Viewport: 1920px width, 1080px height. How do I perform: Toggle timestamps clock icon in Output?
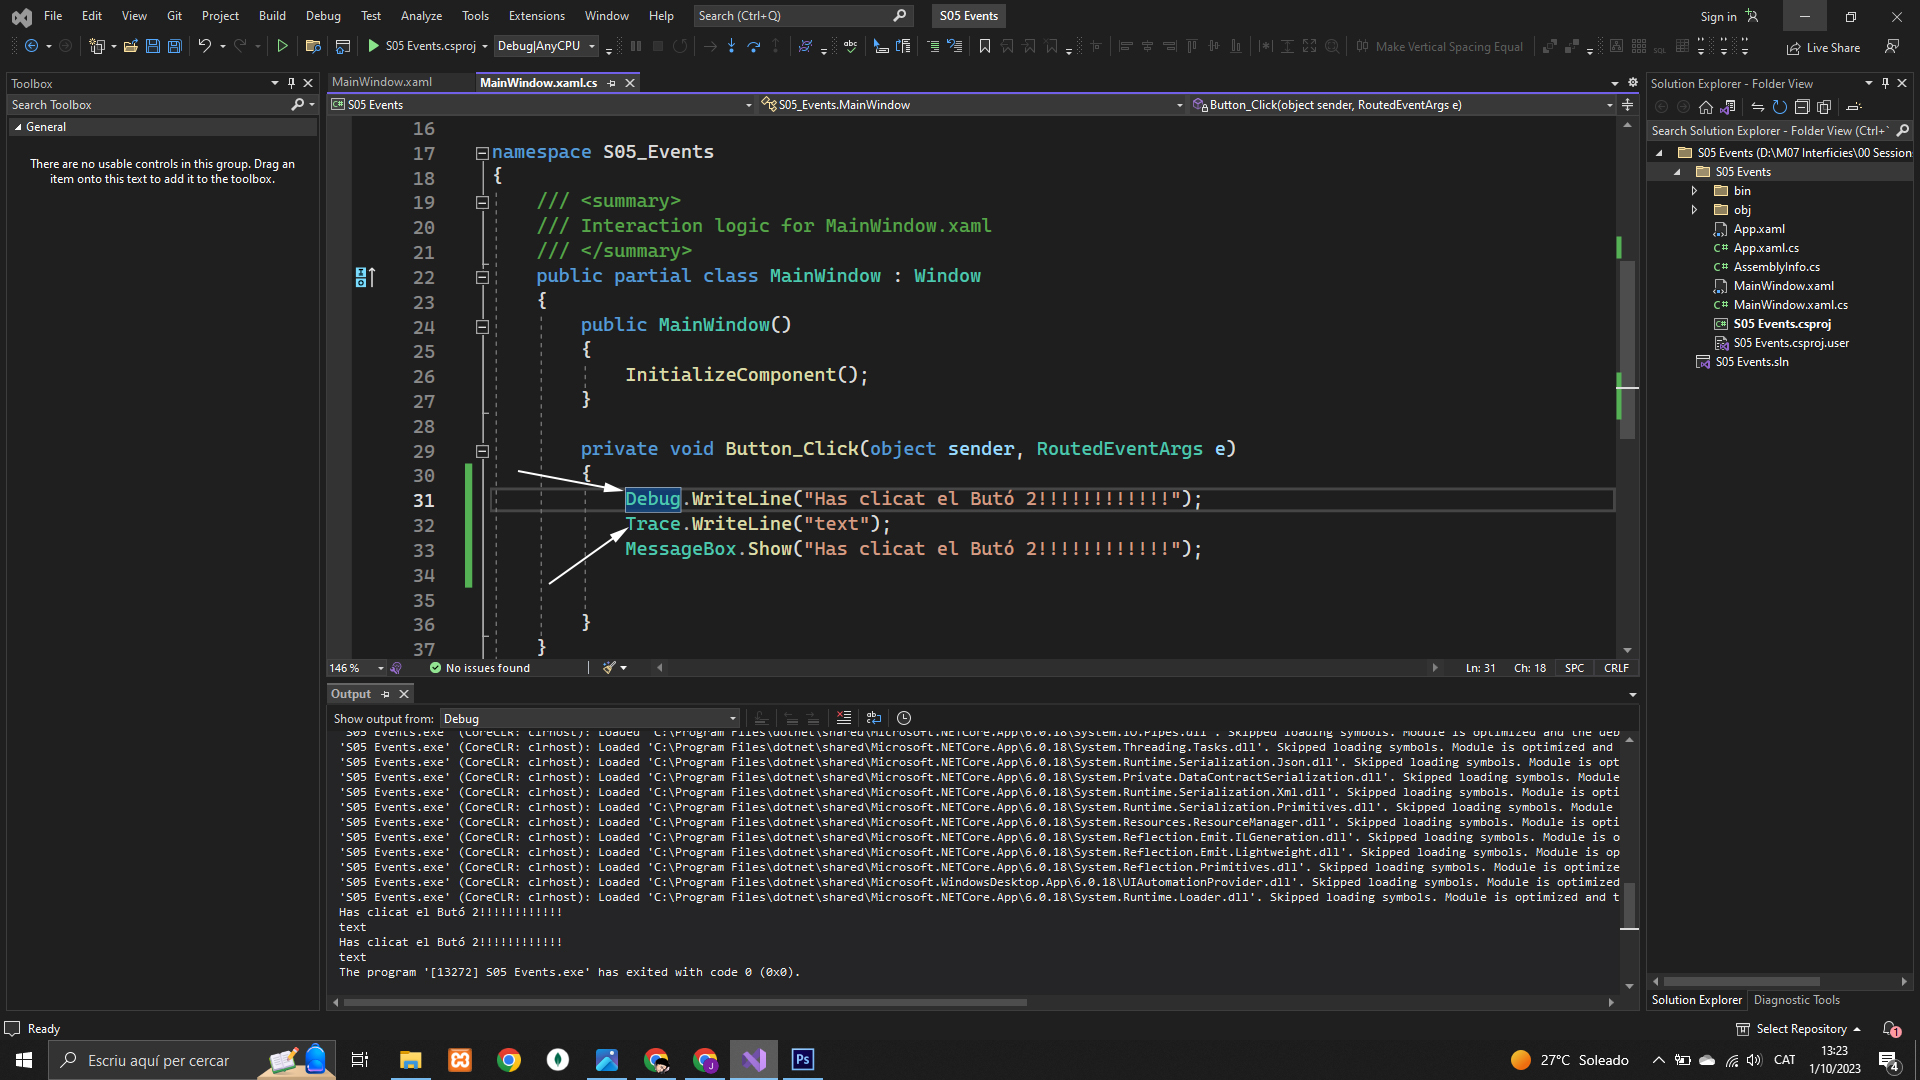904,718
